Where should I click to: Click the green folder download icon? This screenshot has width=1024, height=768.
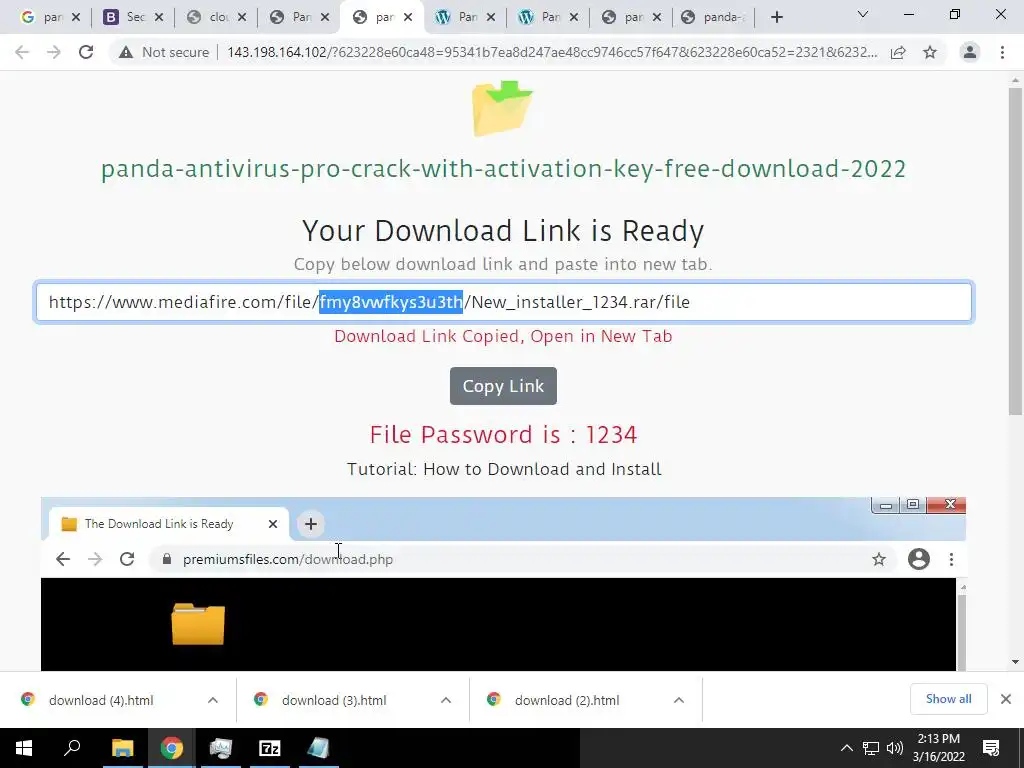(x=502, y=108)
